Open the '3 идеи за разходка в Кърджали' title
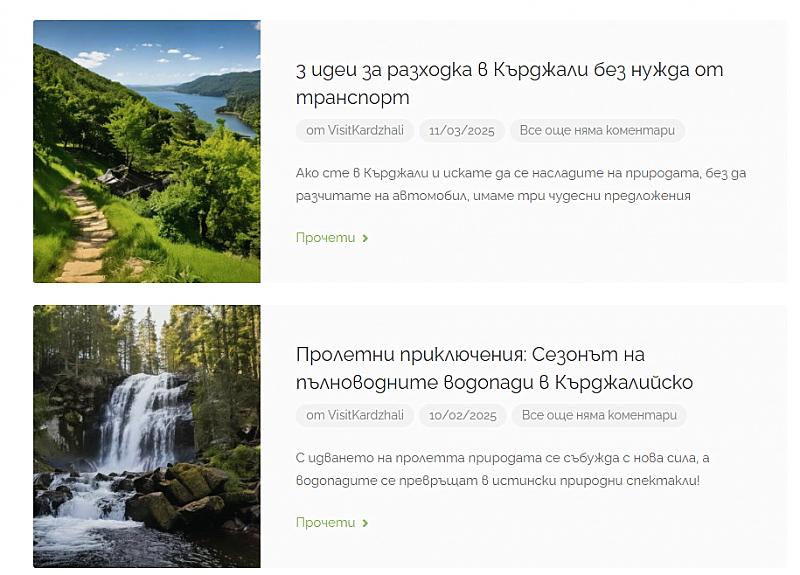Image resolution: width=800 pixels, height=575 pixels. point(509,83)
